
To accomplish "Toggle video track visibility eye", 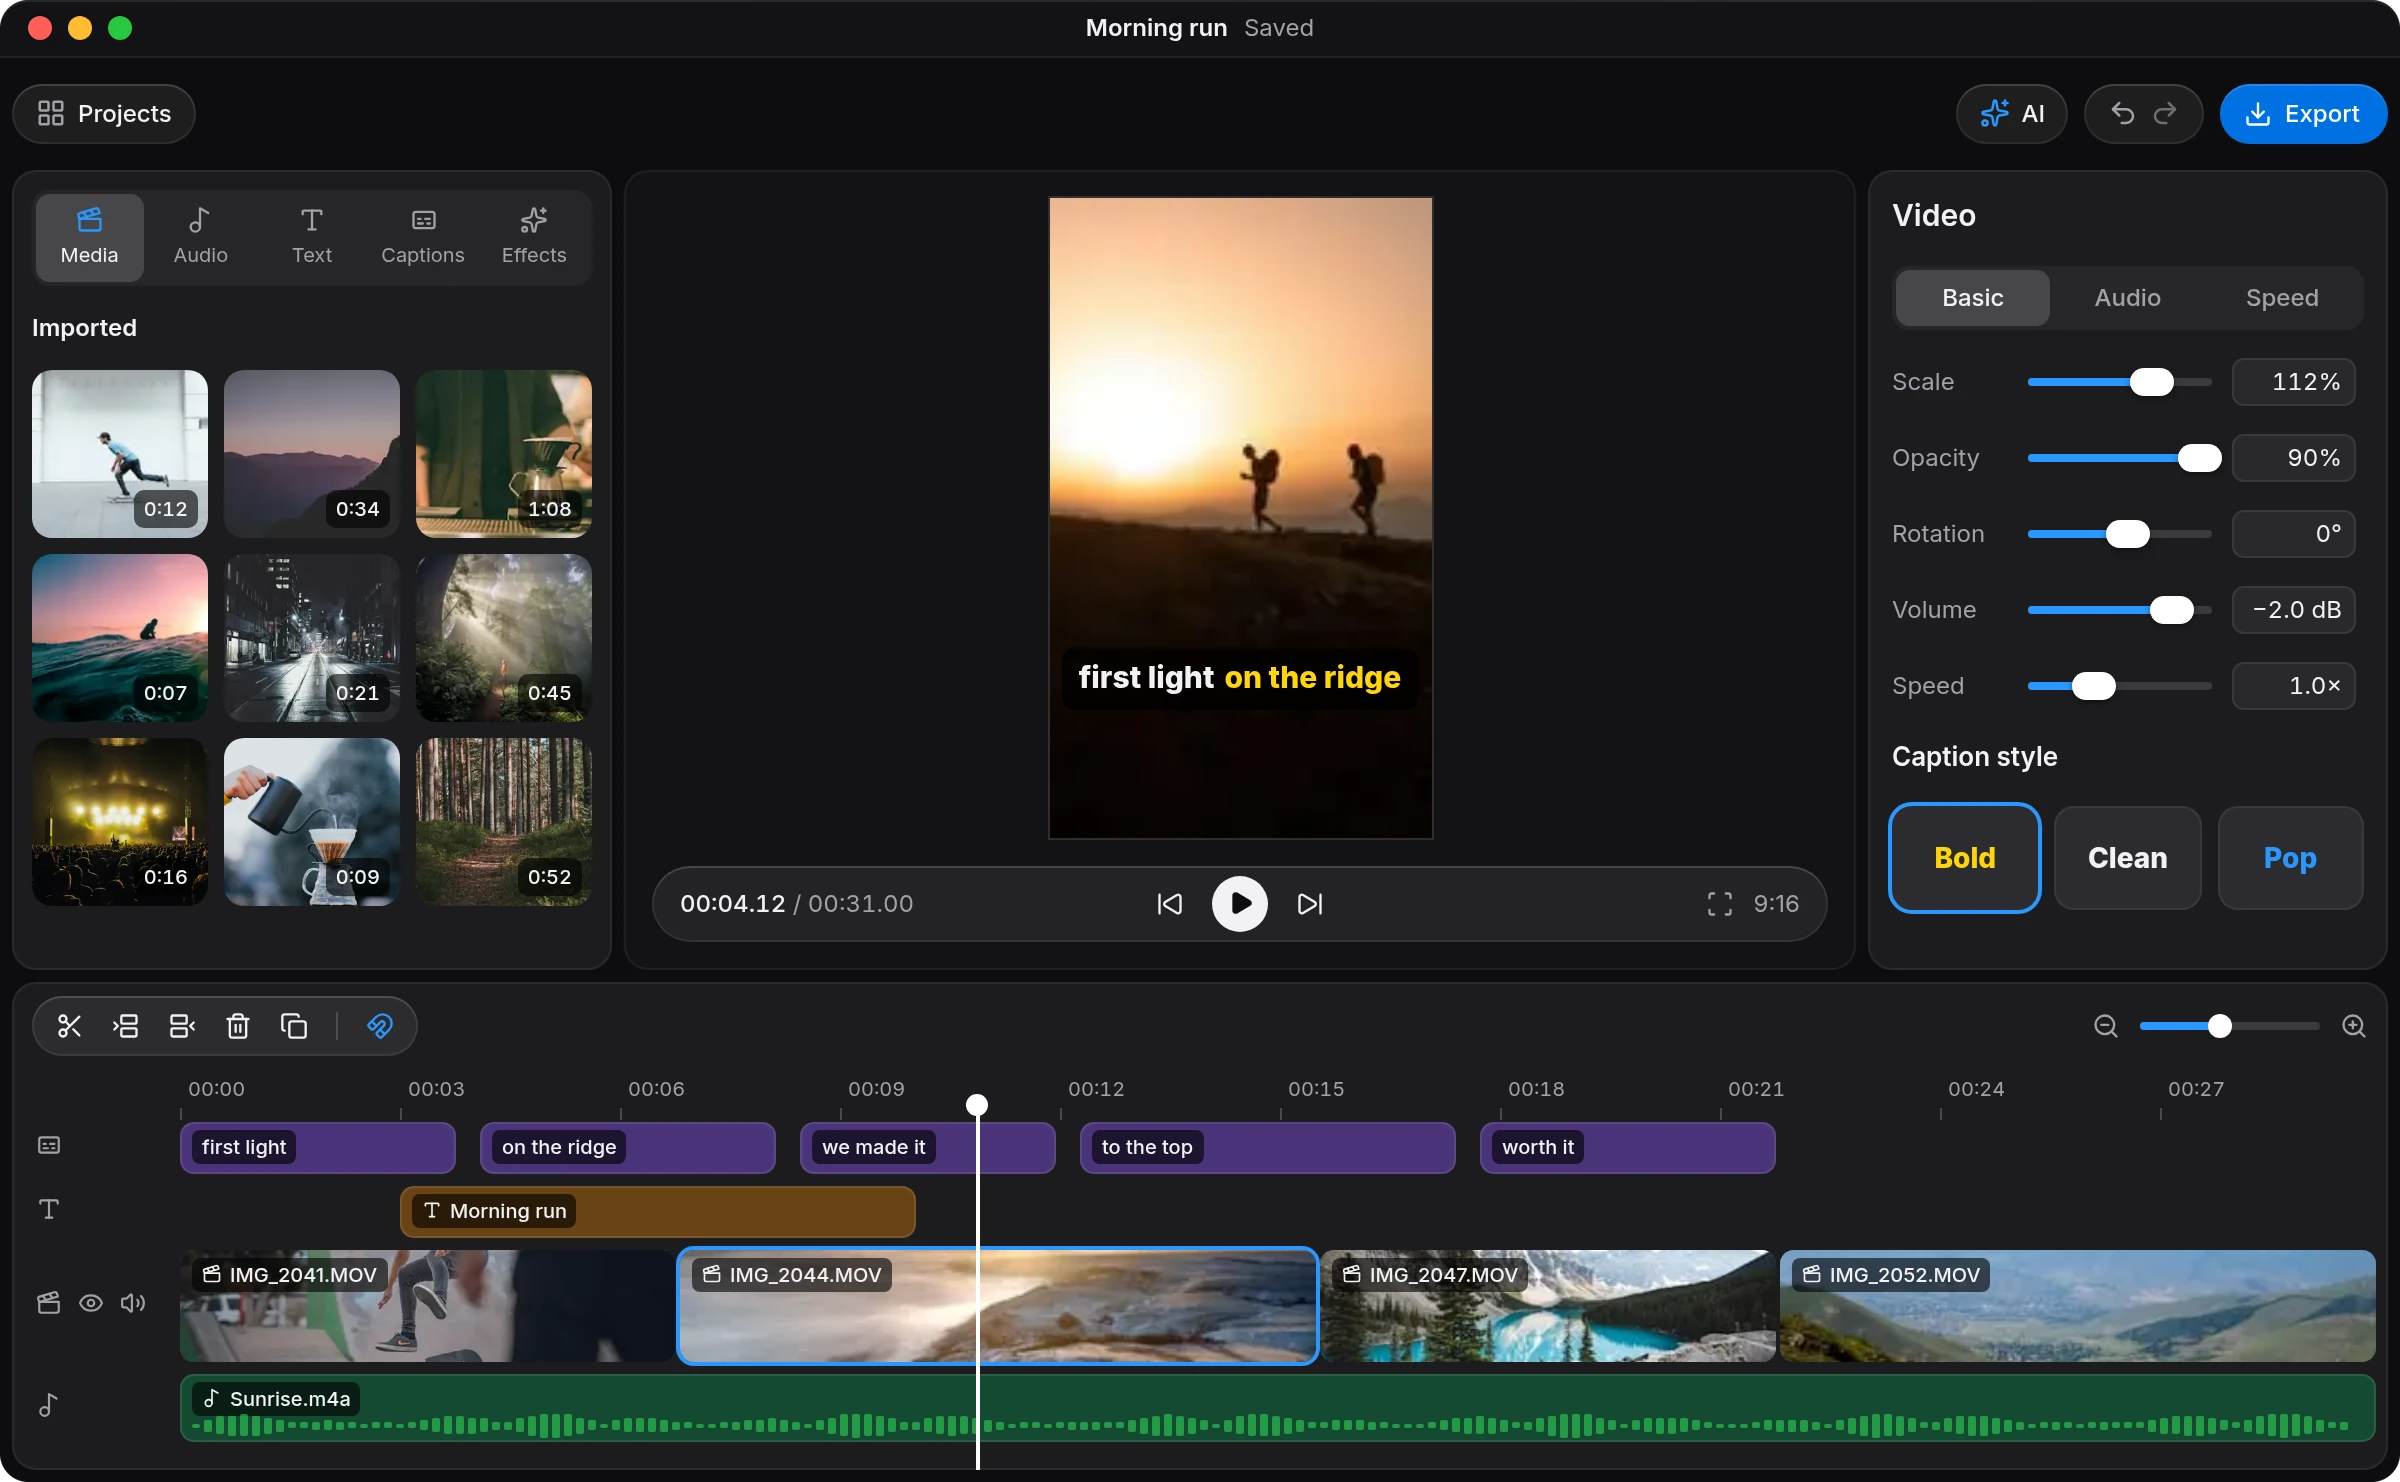I will (91, 1303).
